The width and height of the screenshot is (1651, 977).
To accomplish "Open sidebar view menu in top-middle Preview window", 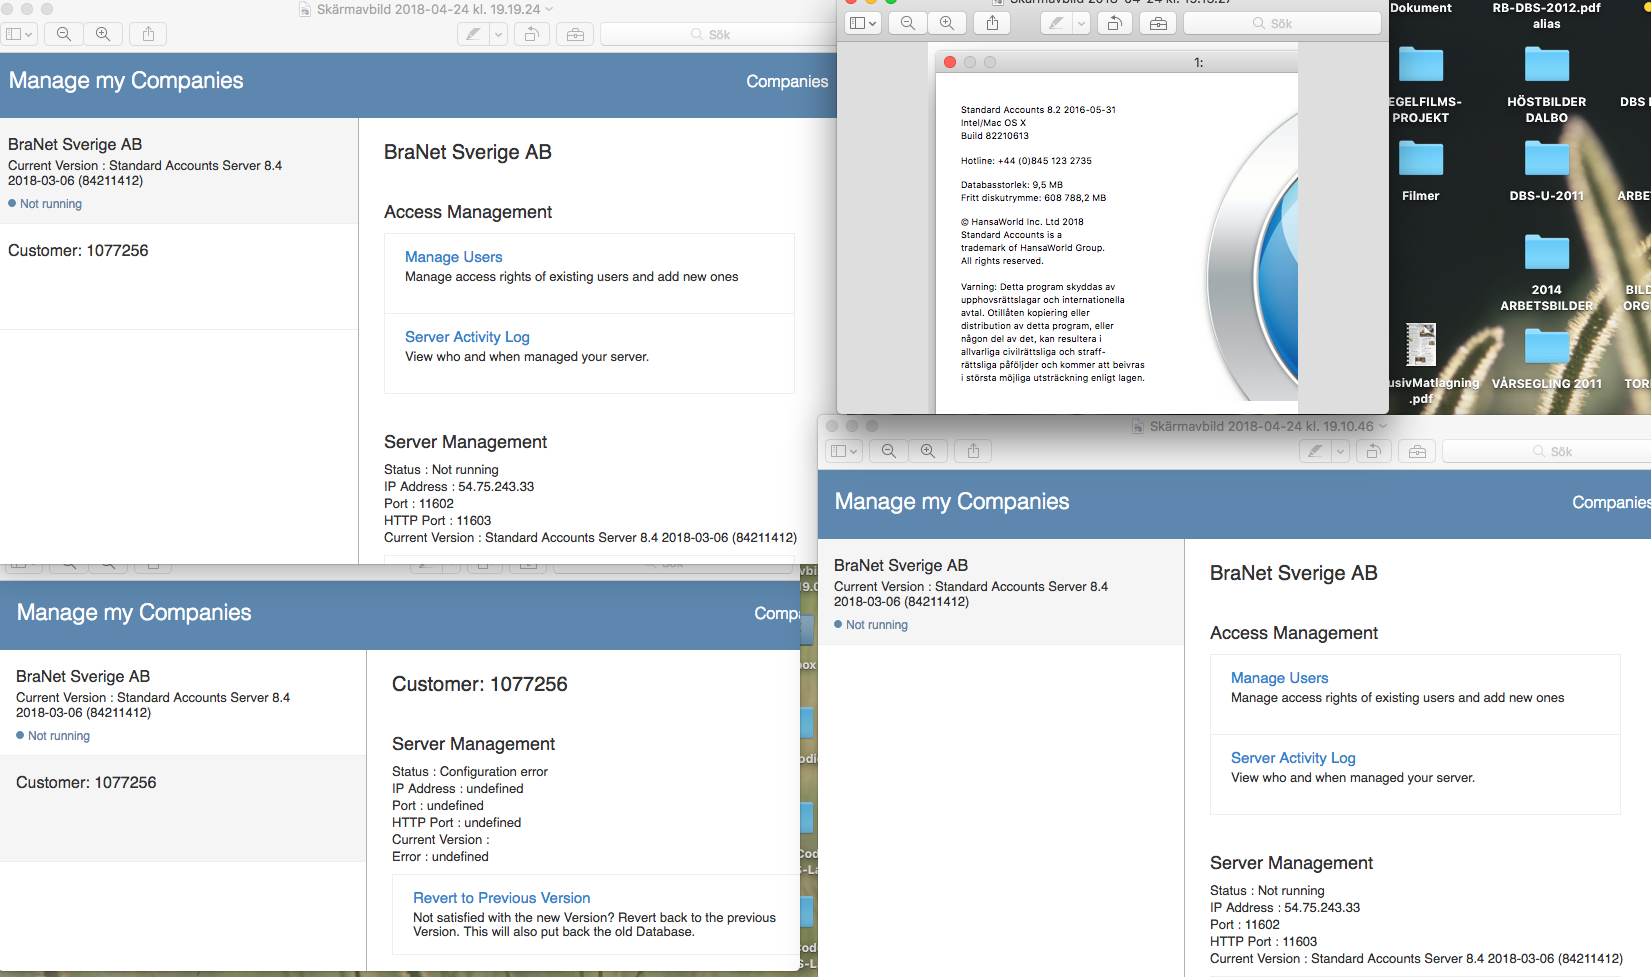I will [862, 23].
